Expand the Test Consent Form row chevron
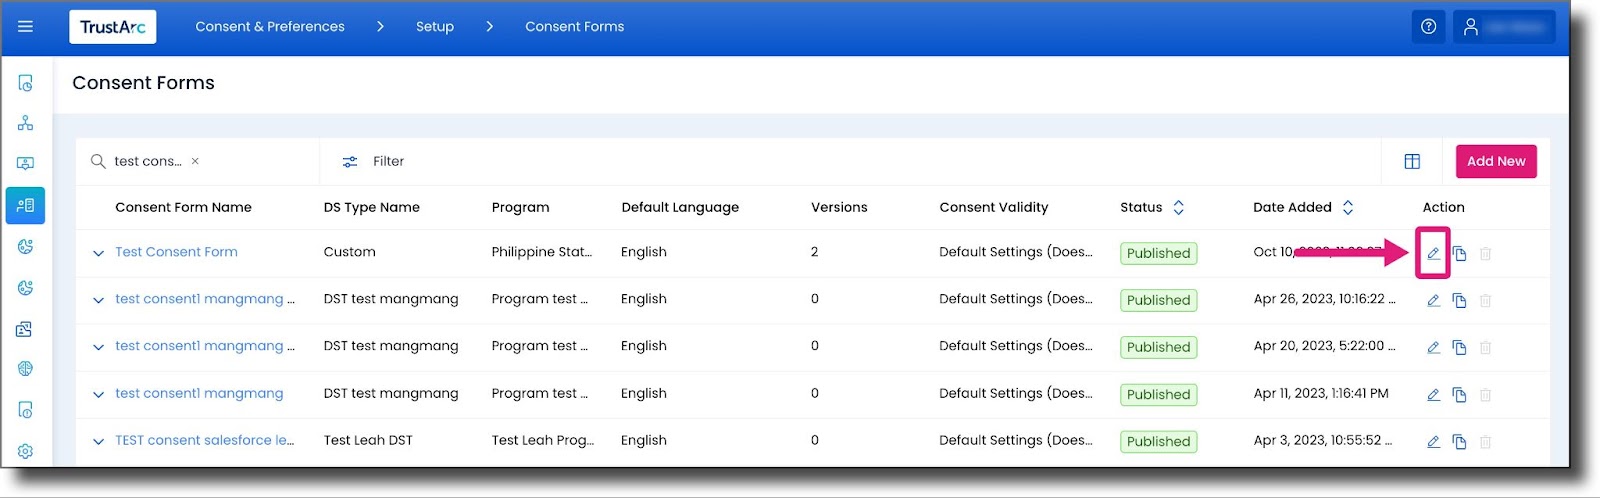1600x498 pixels. pyautogui.click(x=98, y=253)
